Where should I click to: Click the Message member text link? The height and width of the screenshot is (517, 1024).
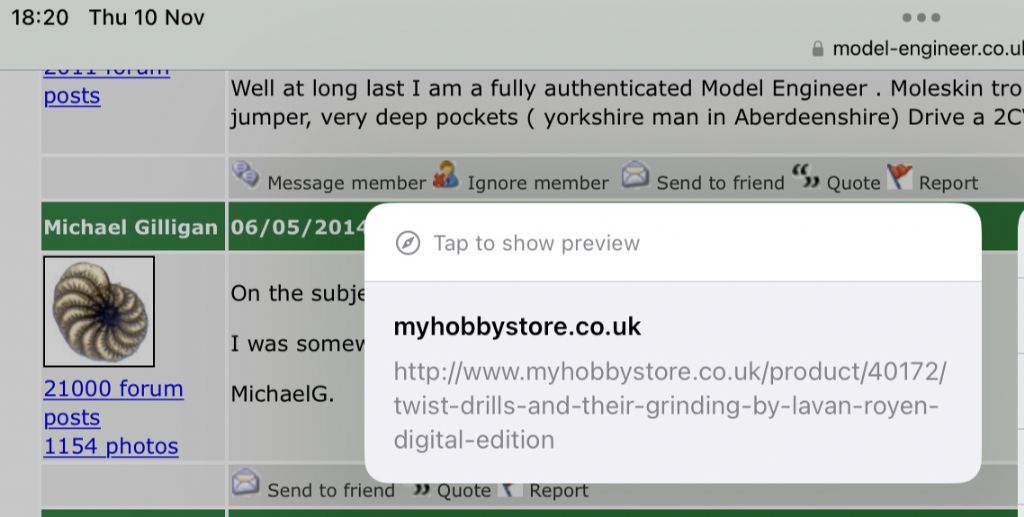point(347,183)
